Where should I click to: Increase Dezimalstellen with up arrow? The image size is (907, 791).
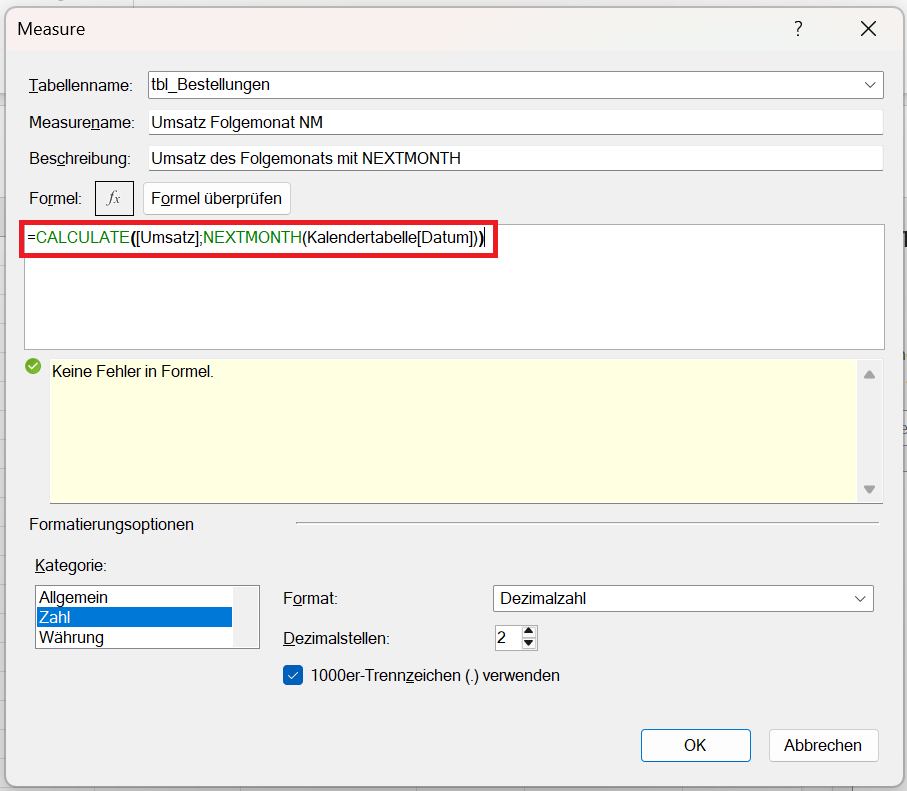coord(529,632)
